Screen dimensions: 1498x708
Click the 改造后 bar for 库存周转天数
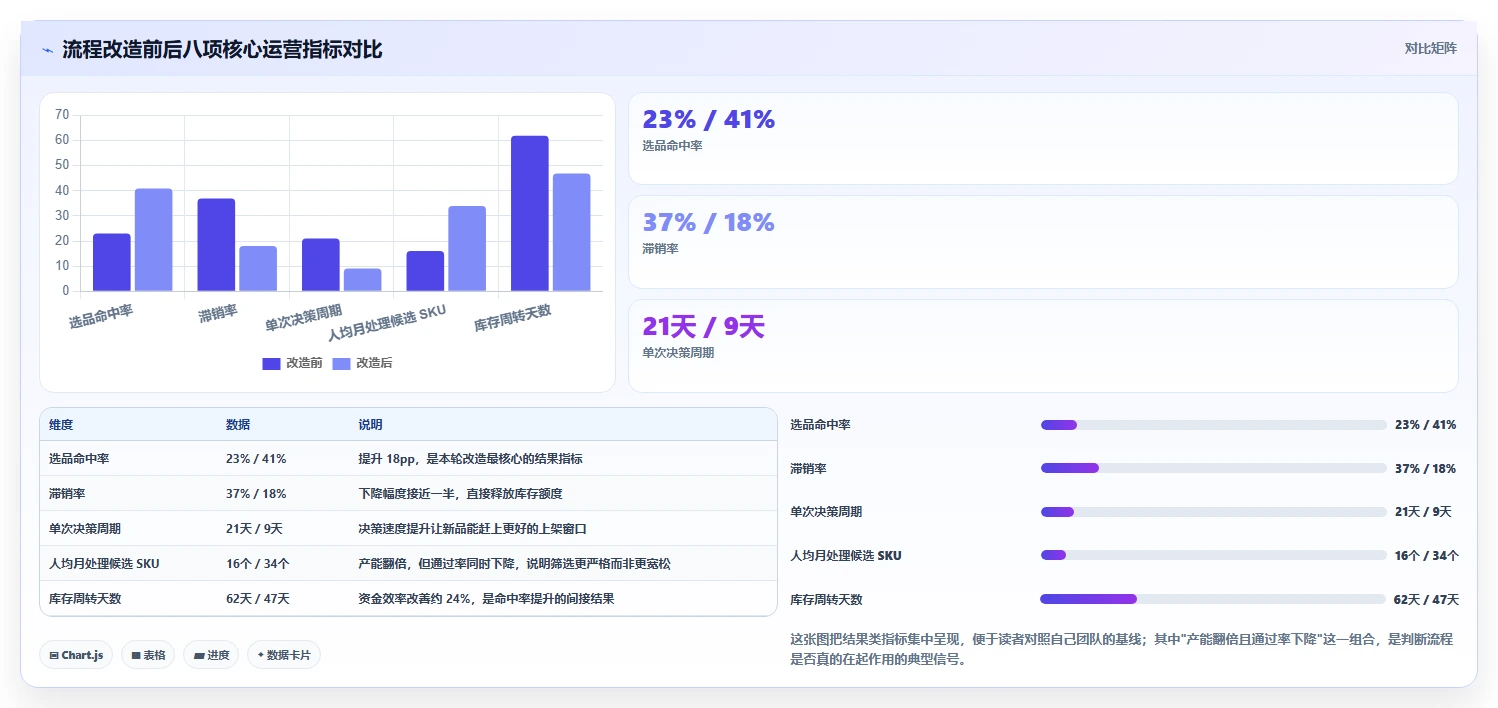tap(572, 232)
